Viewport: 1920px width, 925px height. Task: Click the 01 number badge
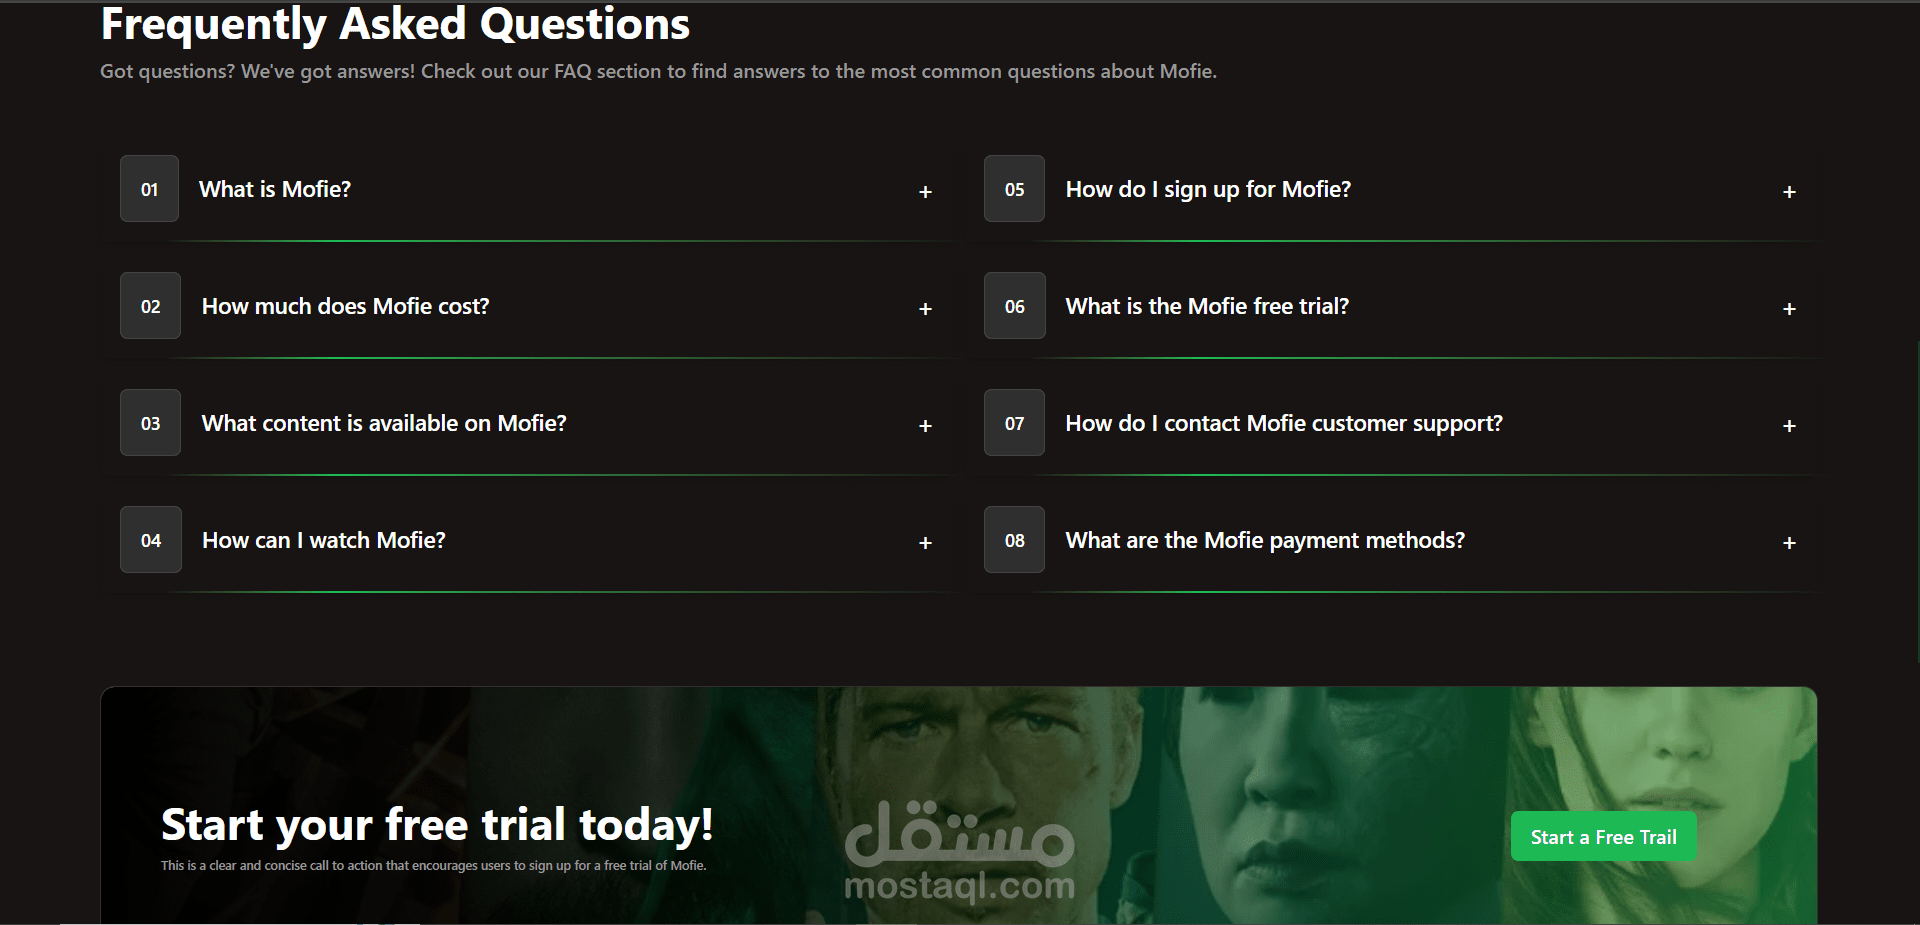(150, 189)
